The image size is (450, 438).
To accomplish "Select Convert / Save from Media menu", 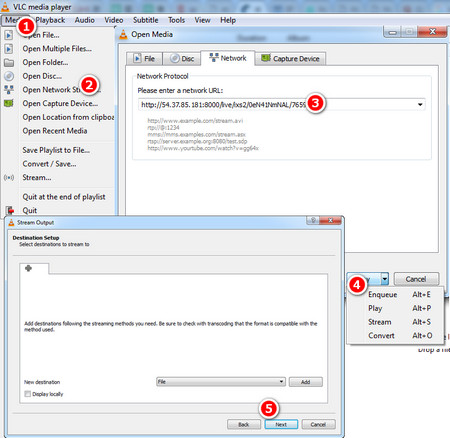I will [x=49, y=164].
